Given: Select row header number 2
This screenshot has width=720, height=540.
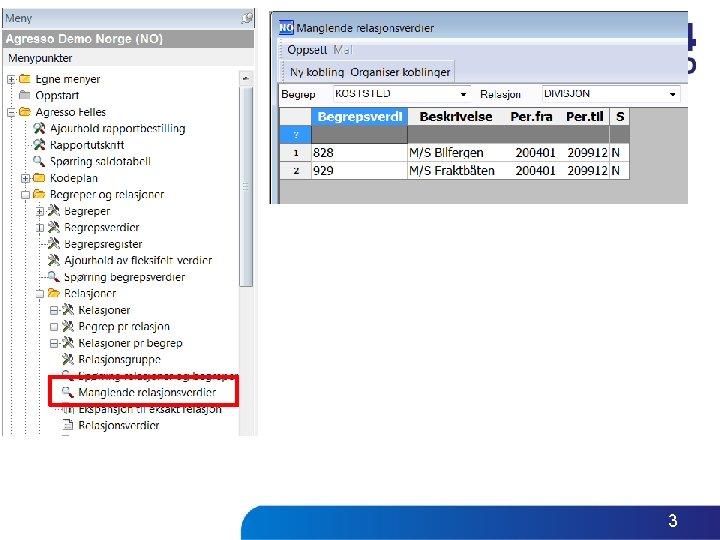Looking at the screenshot, I should click(296, 171).
